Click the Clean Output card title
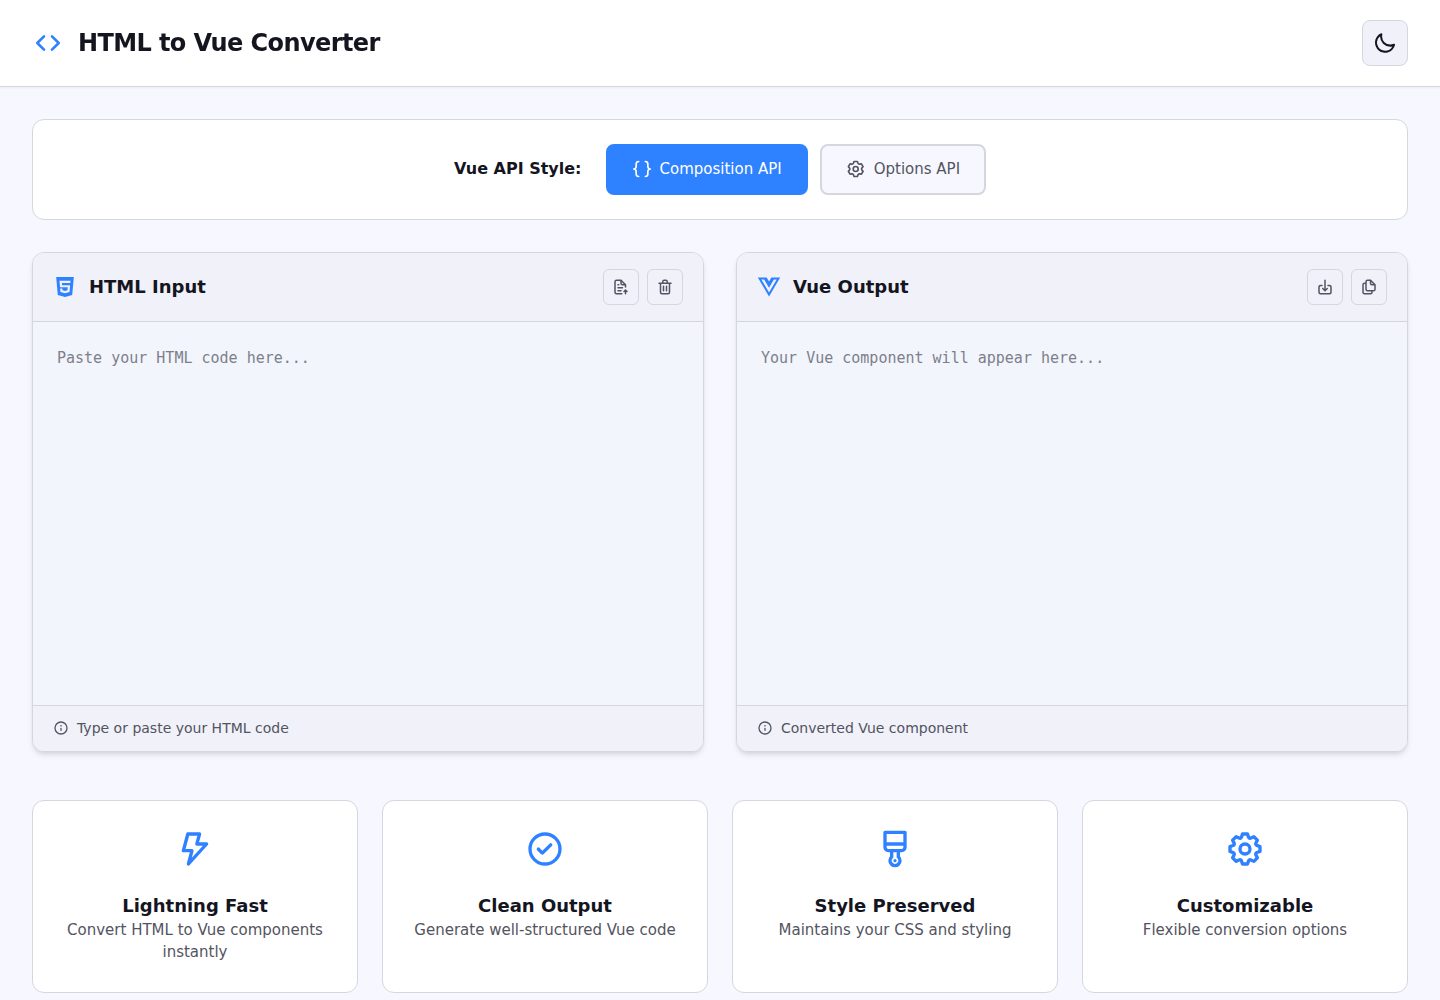 pos(545,905)
